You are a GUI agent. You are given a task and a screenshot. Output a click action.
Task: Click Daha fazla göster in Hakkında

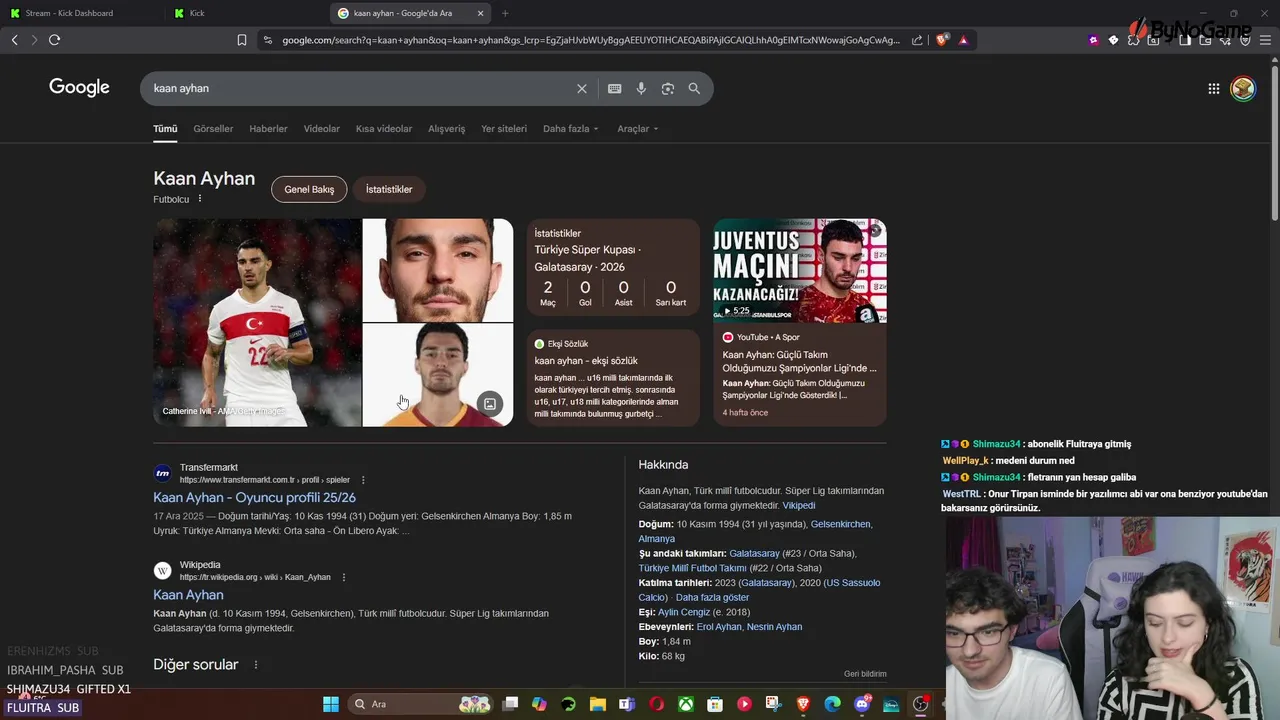[712, 598]
